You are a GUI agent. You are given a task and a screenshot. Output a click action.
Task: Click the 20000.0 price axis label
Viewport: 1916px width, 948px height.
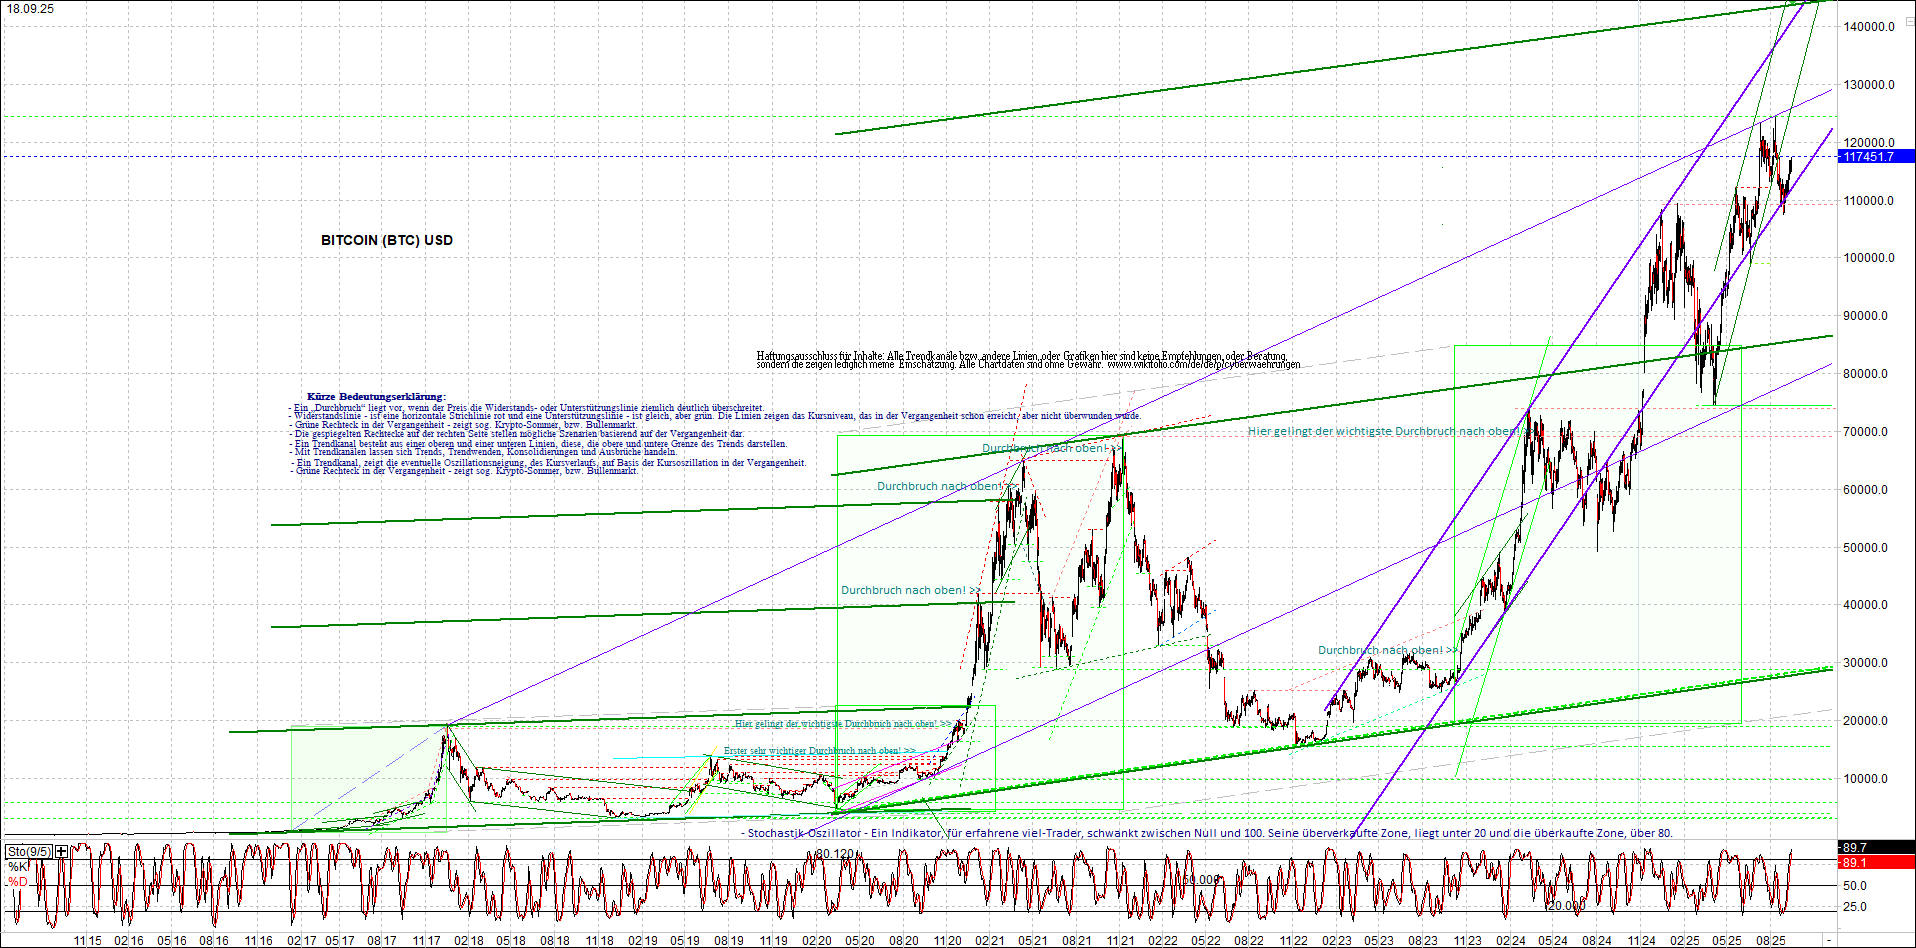point(1866,721)
